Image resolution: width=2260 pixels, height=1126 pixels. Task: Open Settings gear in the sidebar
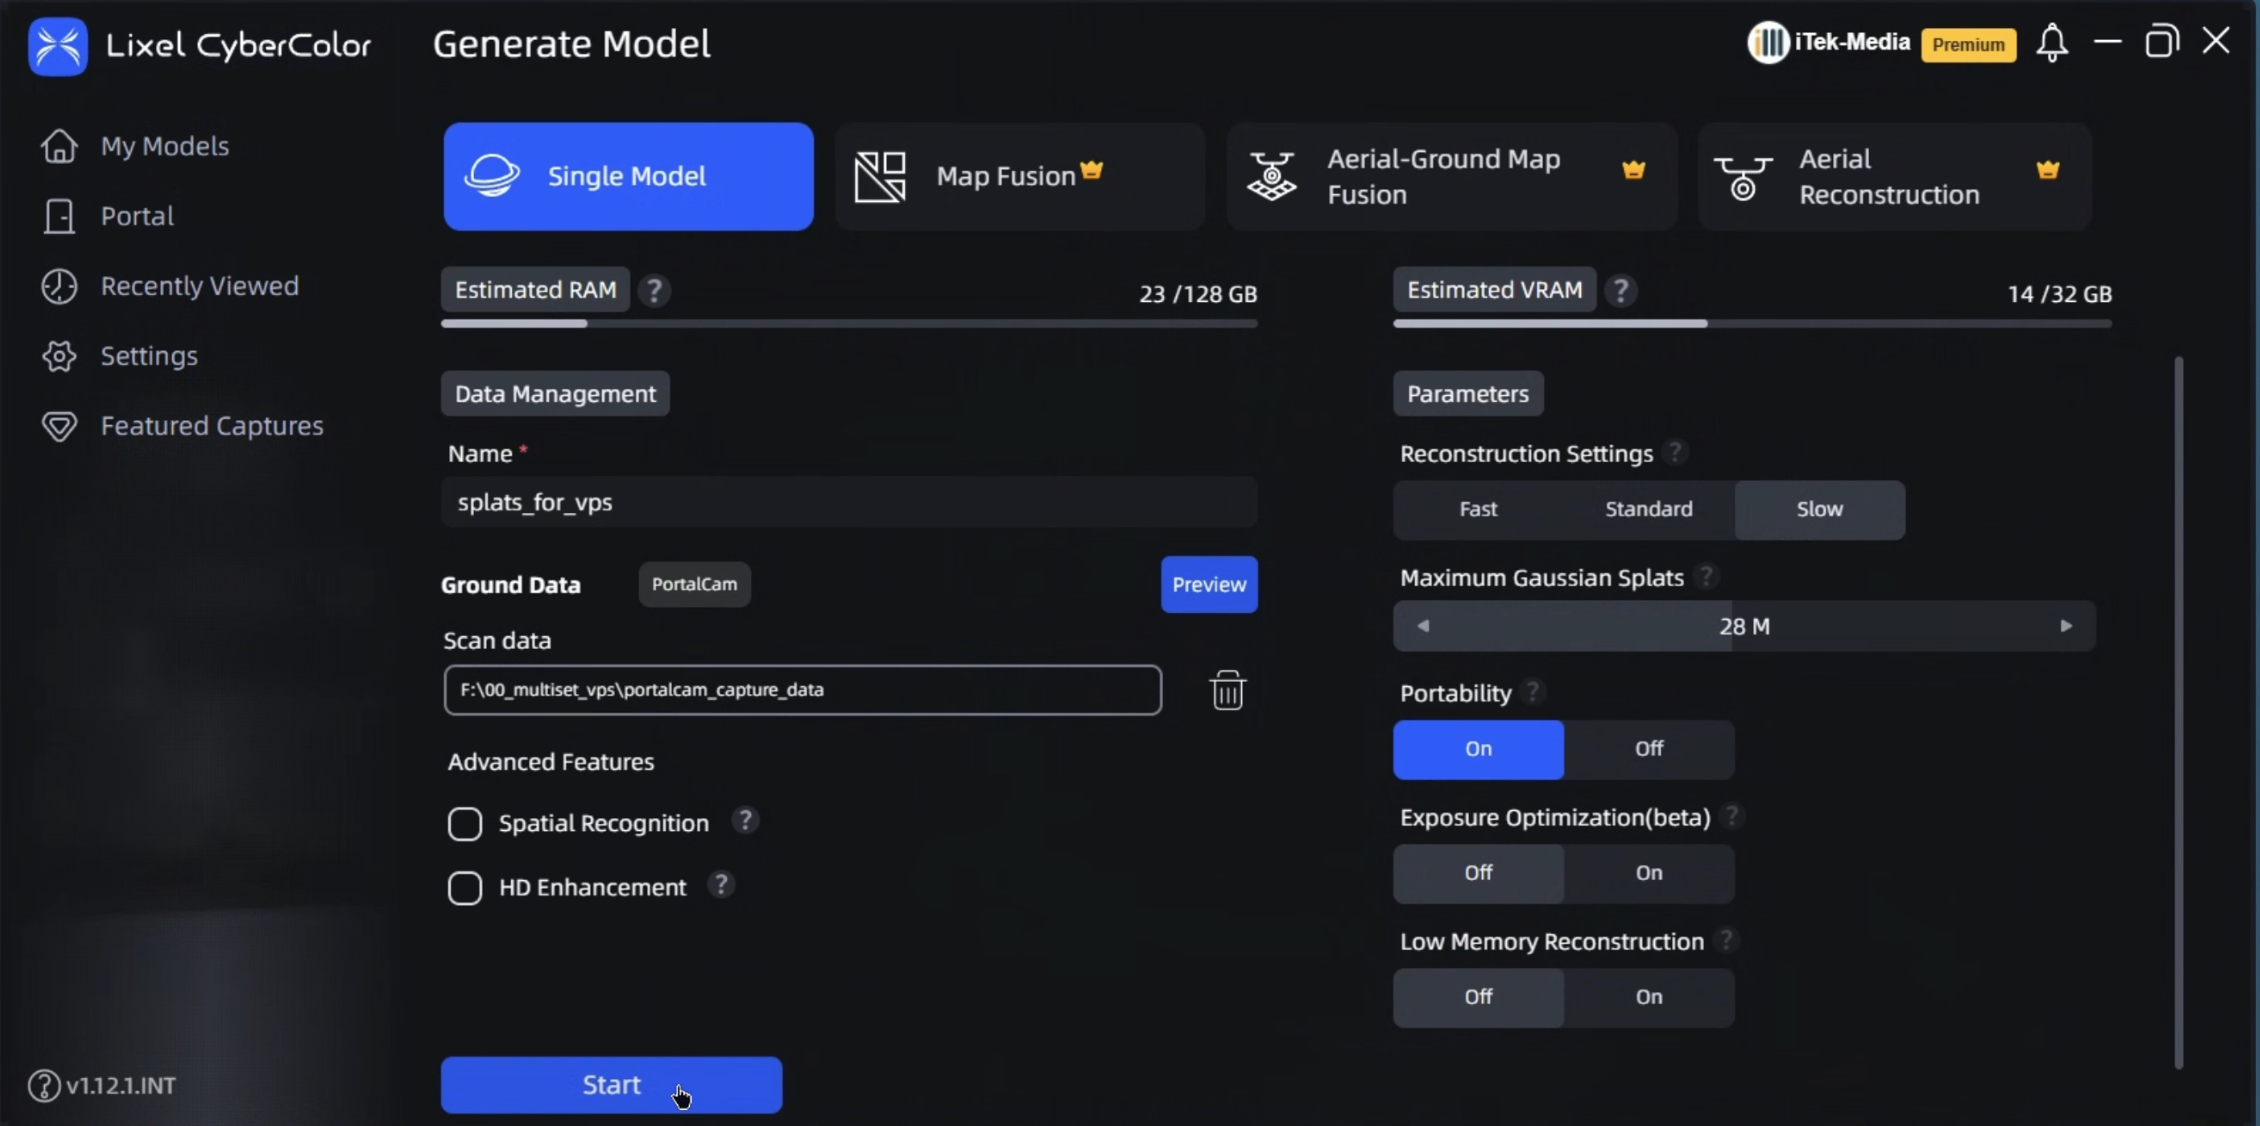click(59, 356)
